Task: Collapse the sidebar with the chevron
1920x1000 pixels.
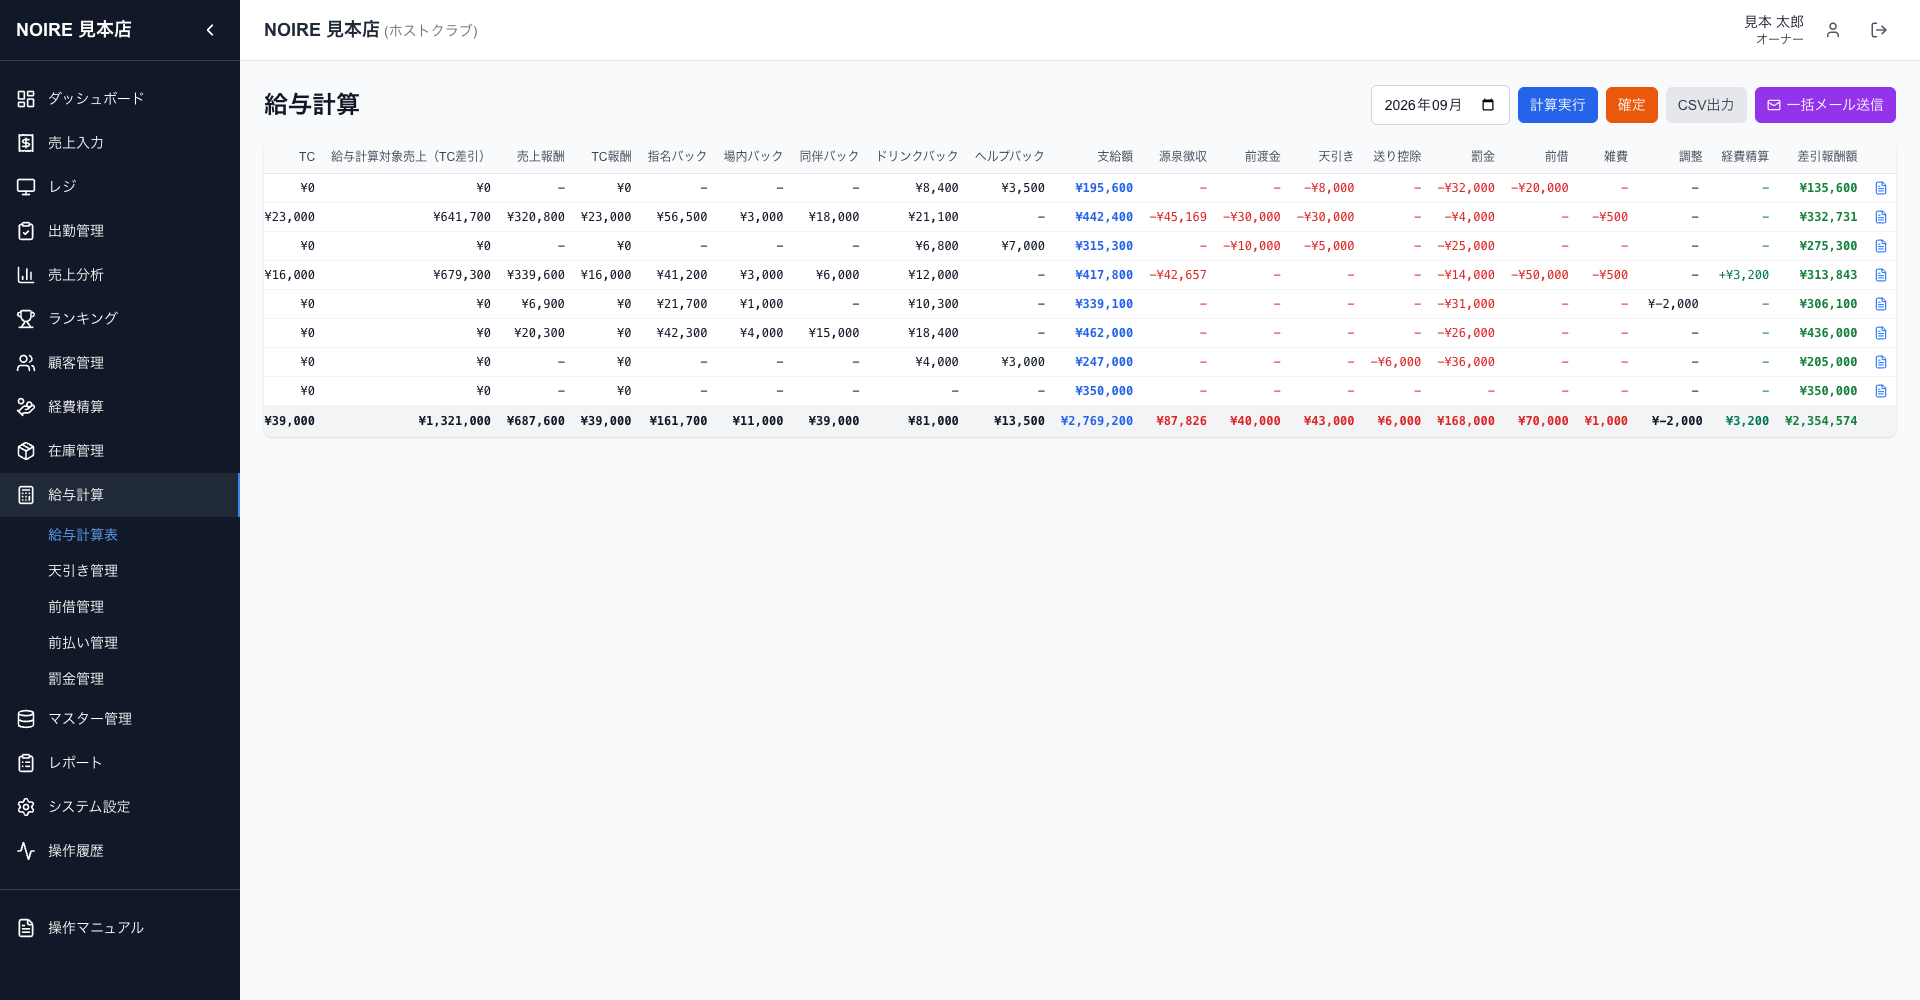Action: pos(210,30)
